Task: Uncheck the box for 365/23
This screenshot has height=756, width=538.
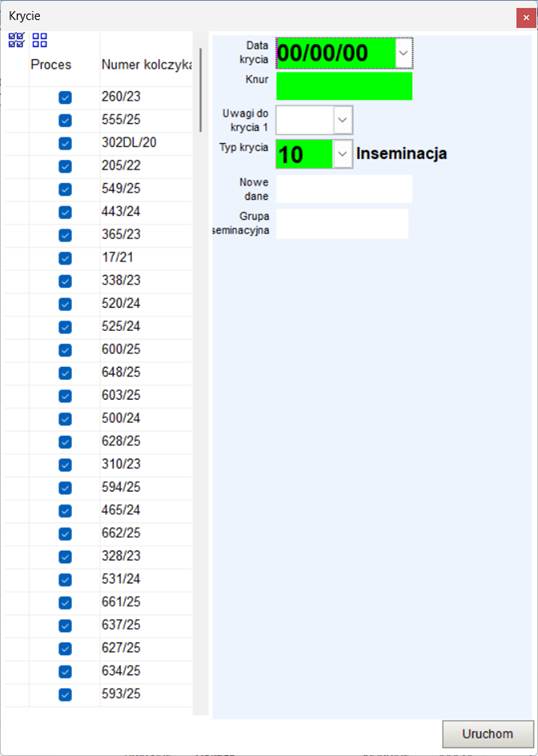Action: tap(65, 235)
